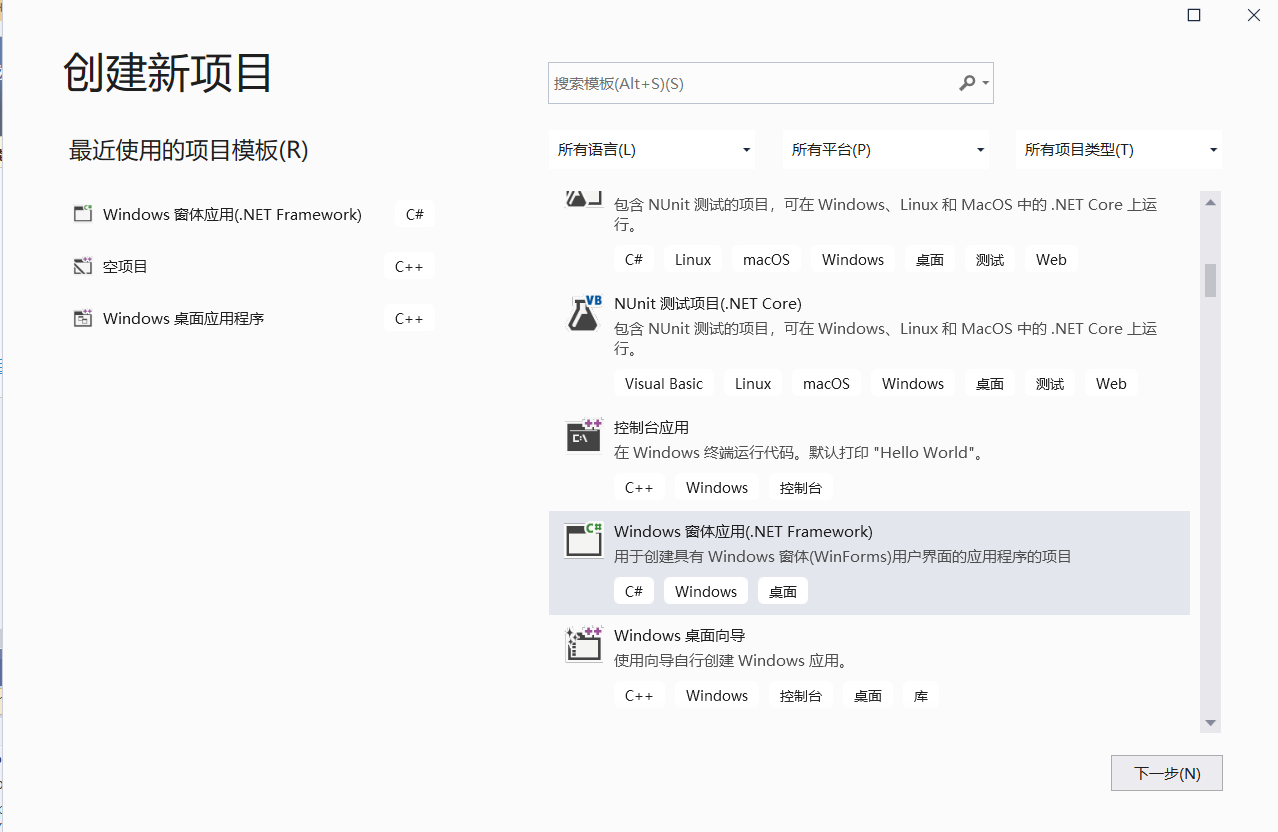Click the macOS tag on Visual Basic NUnit template
This screenshot has height=832, width=1278.
click(826, 383)
